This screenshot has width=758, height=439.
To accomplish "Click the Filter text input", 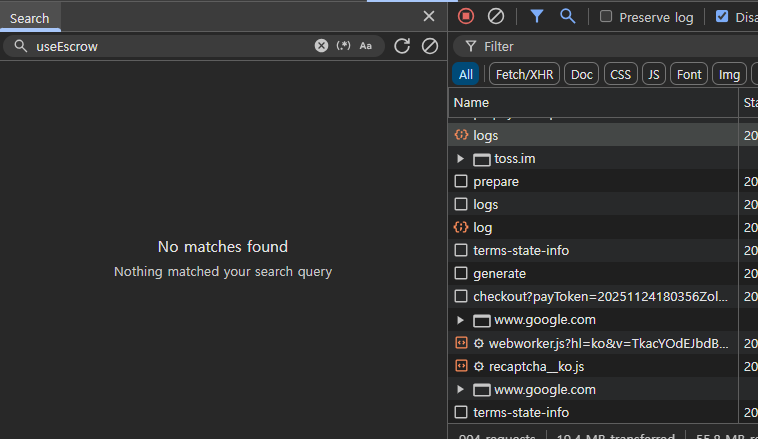I will tap(600, 46).
